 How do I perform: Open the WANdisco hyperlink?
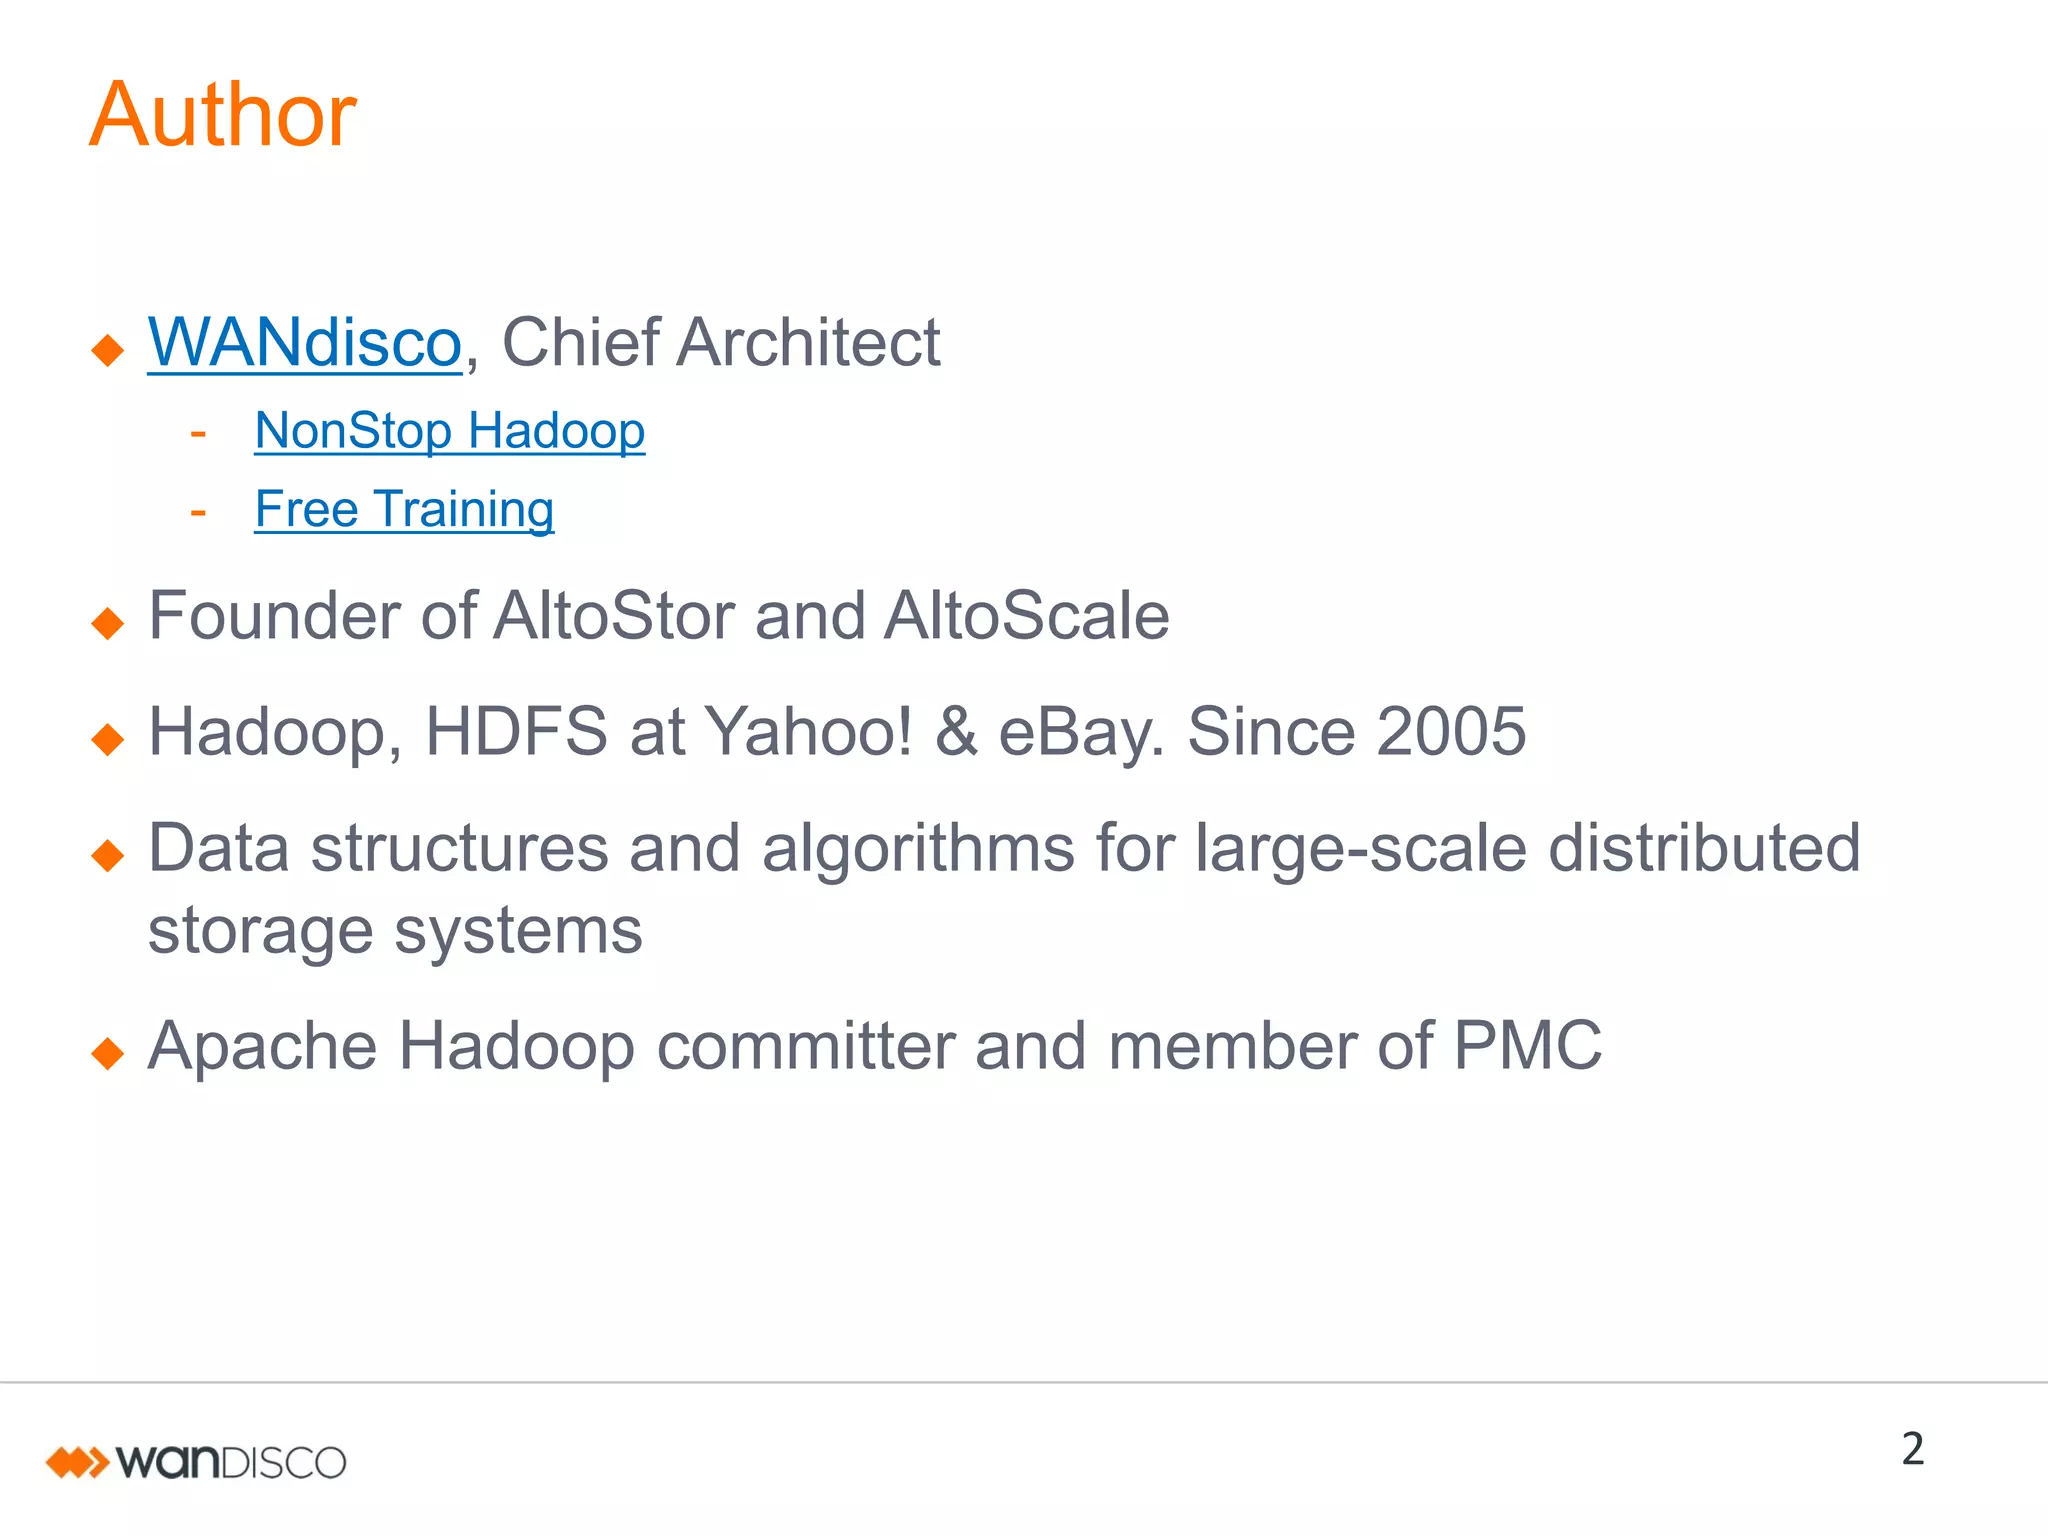pos(305,343)
